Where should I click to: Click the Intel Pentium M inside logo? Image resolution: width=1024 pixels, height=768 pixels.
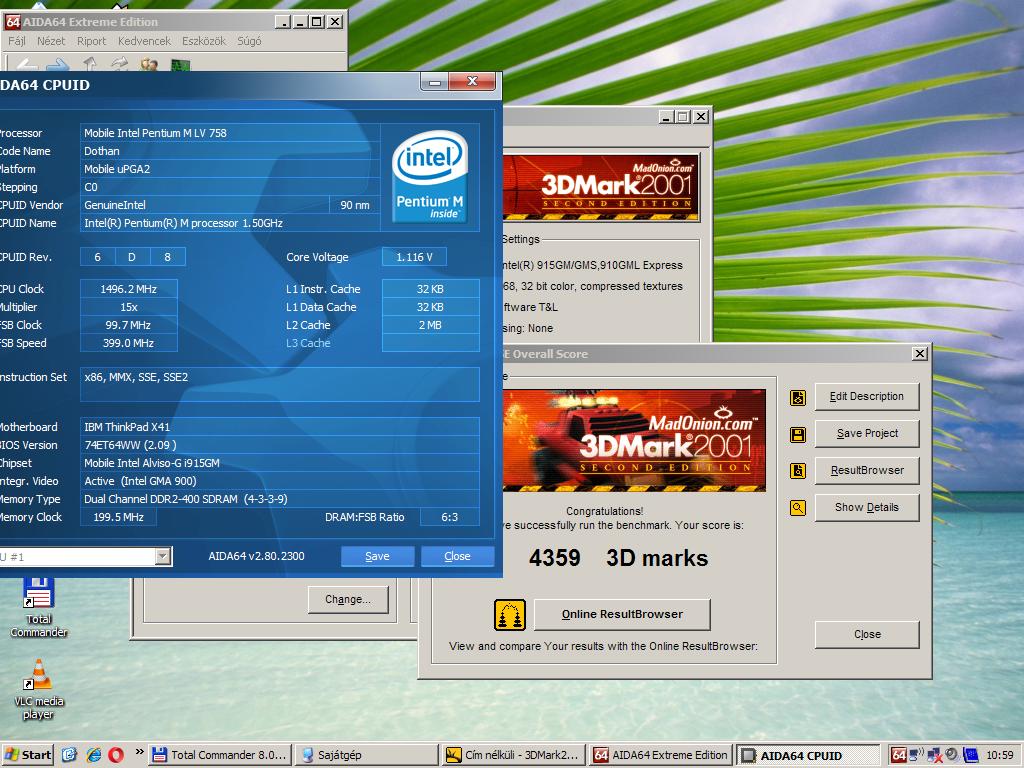430,176
